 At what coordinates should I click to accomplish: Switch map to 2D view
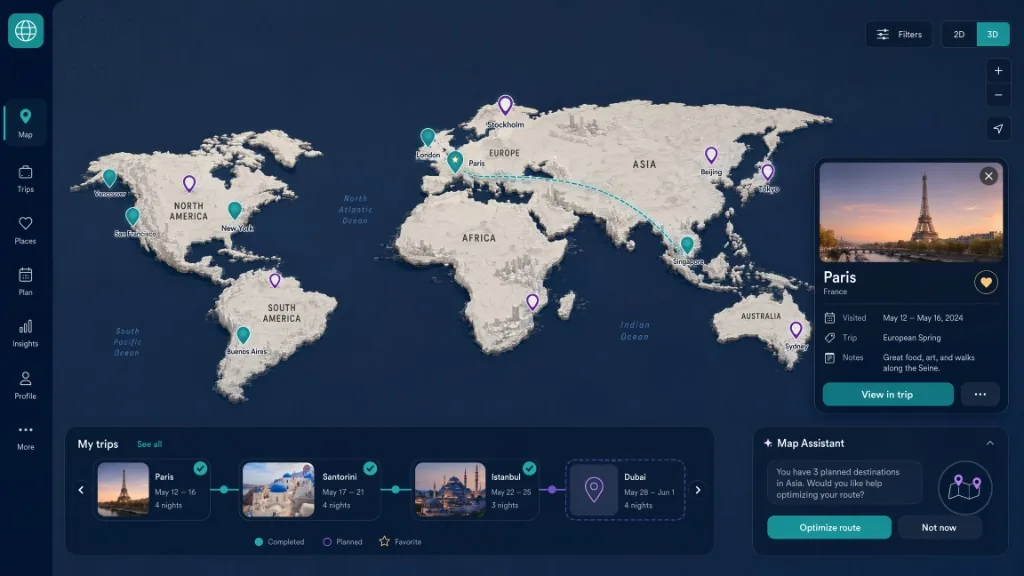coord(959,34)
